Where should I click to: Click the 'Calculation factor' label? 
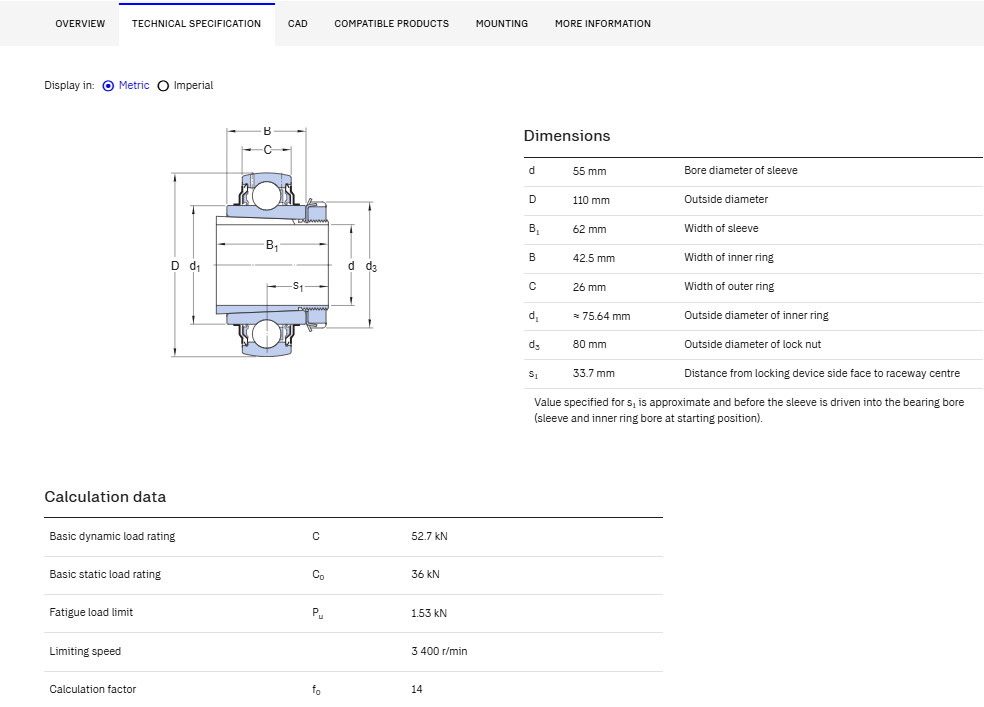93,689
